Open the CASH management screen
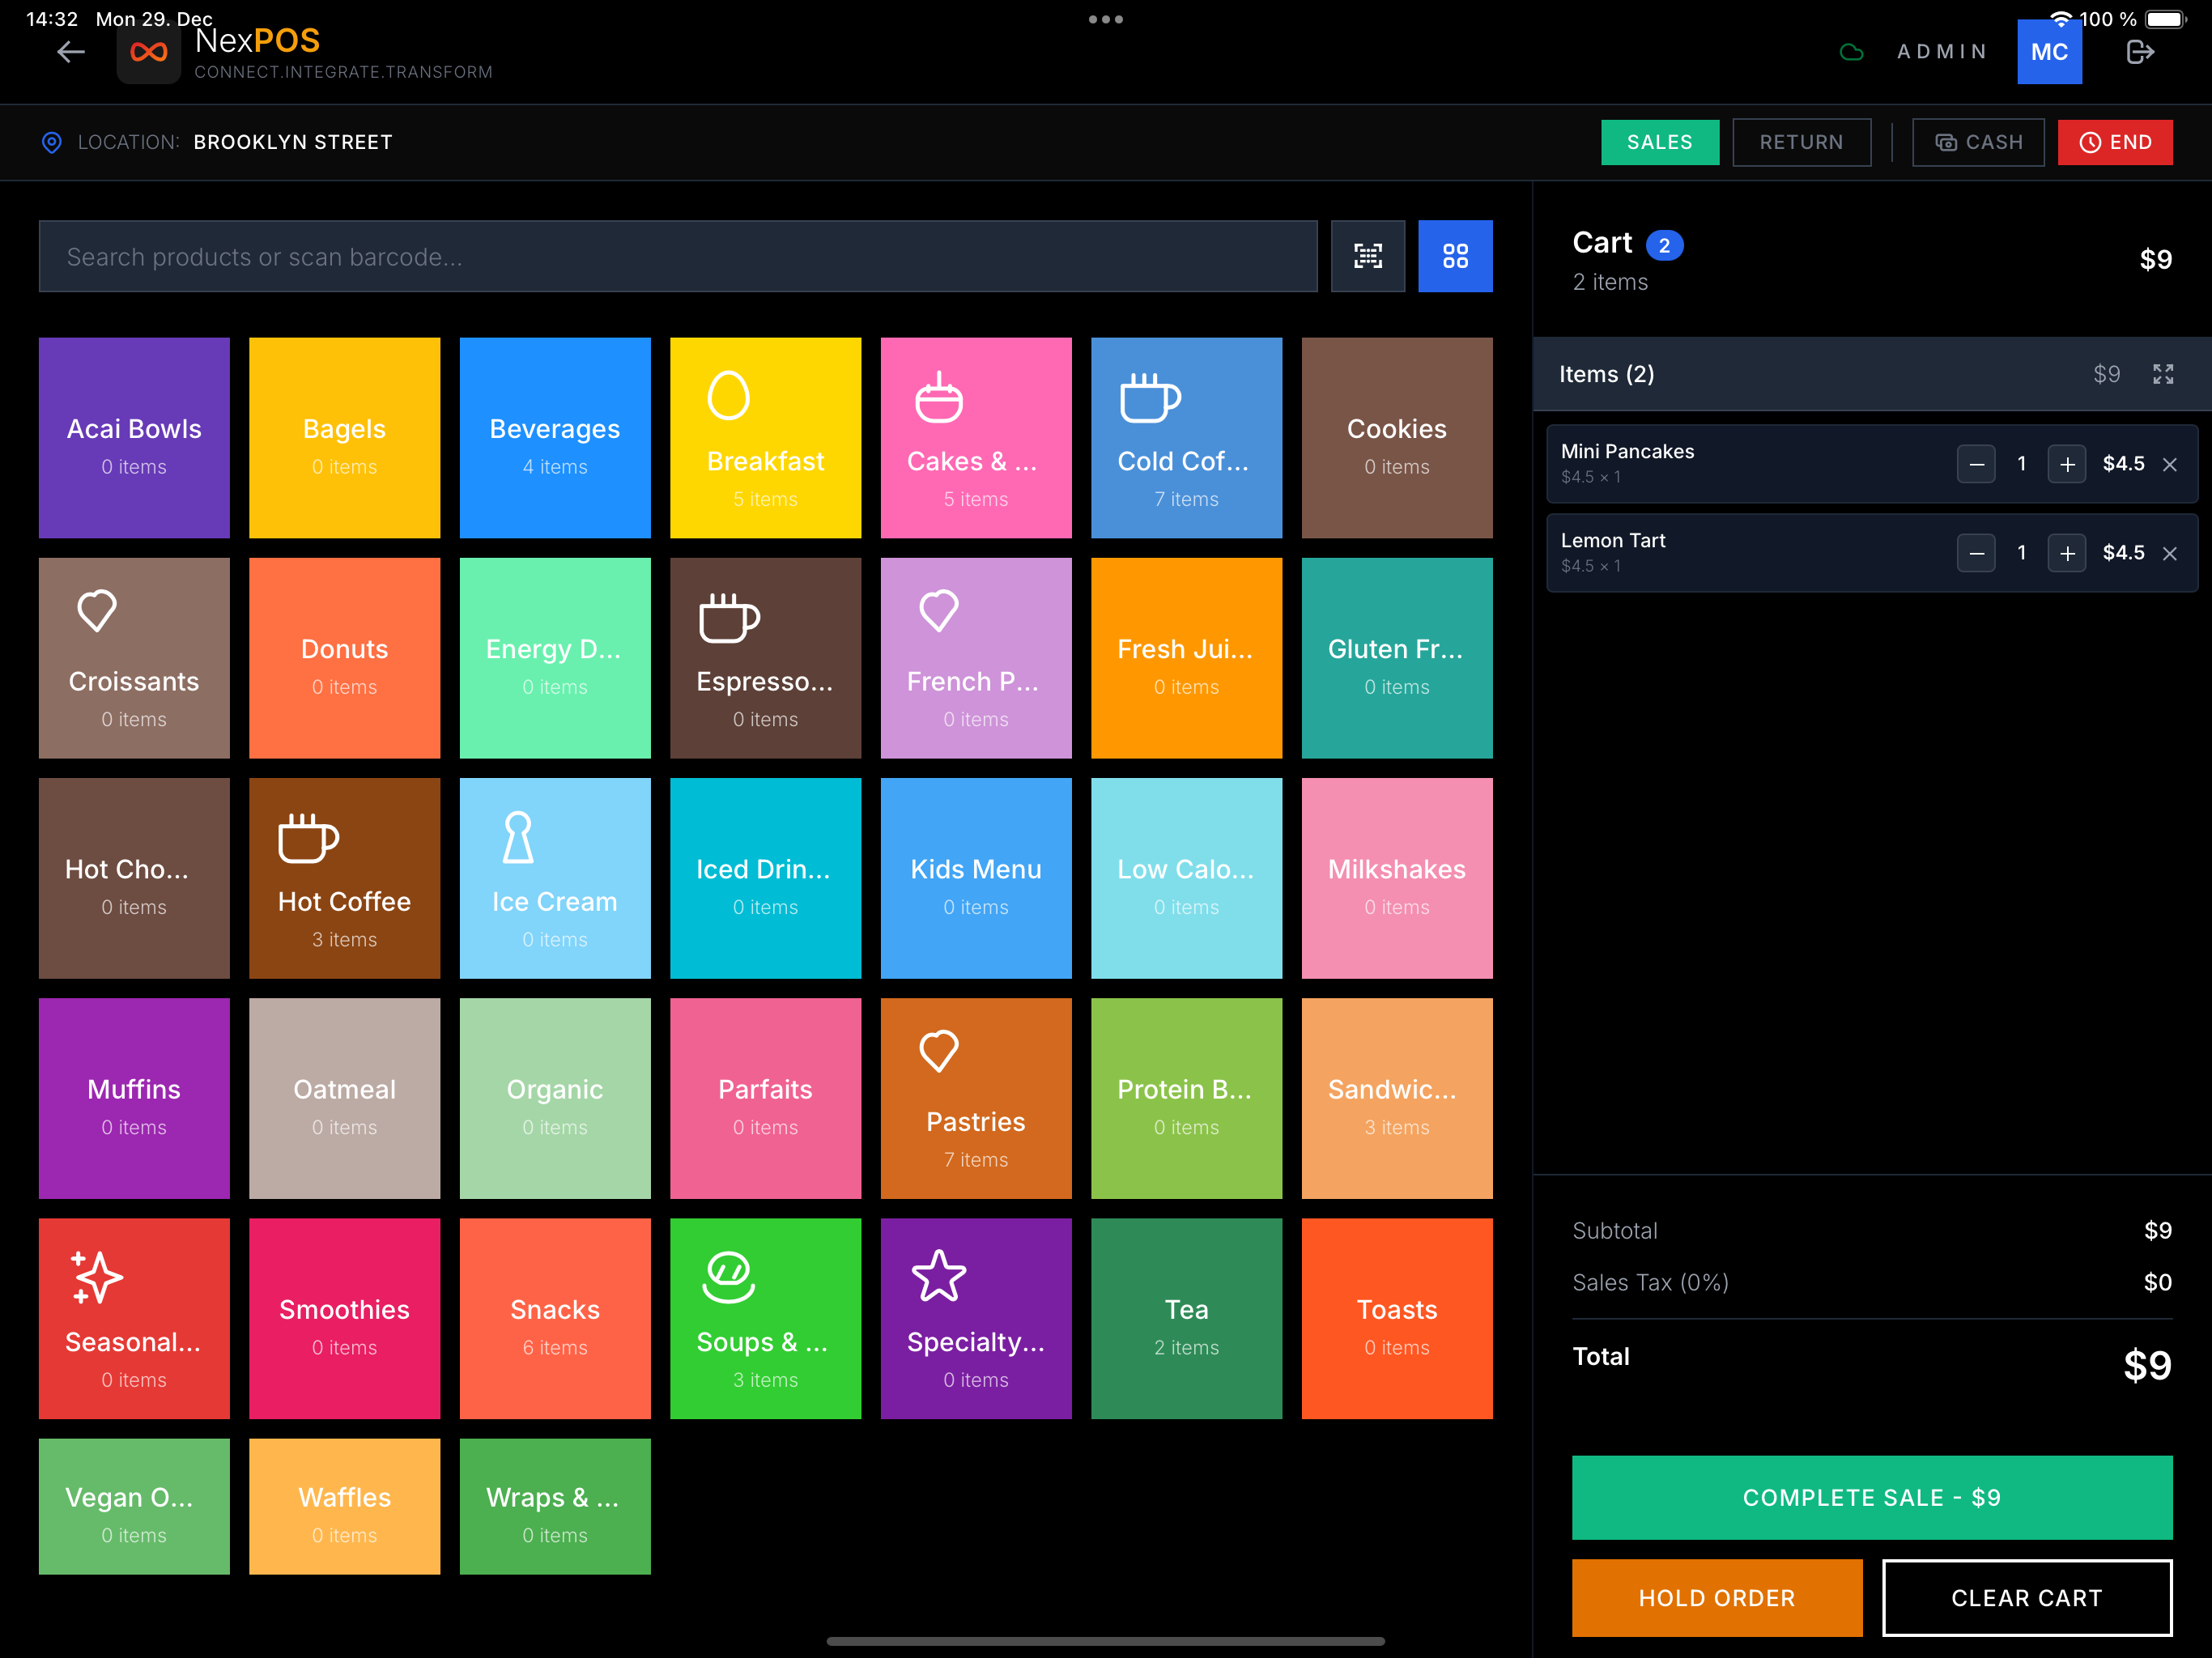Screen dimensions: 2212x1658 [1977, 142]
